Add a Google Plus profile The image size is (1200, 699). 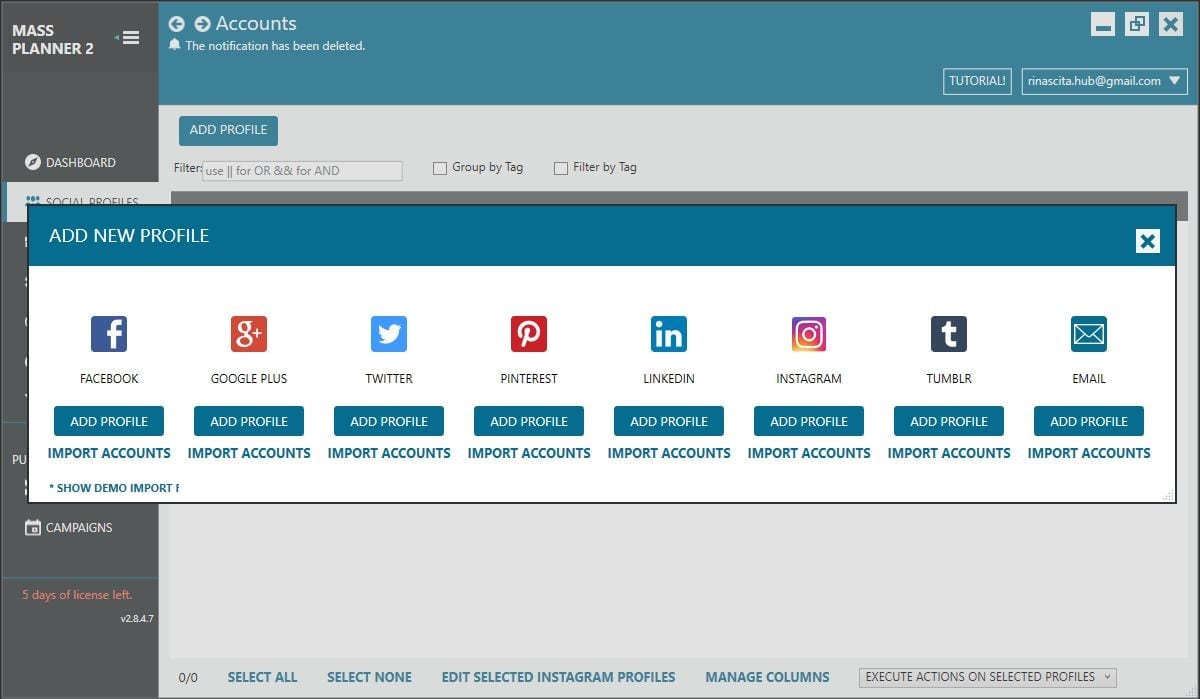pos(249,421)
